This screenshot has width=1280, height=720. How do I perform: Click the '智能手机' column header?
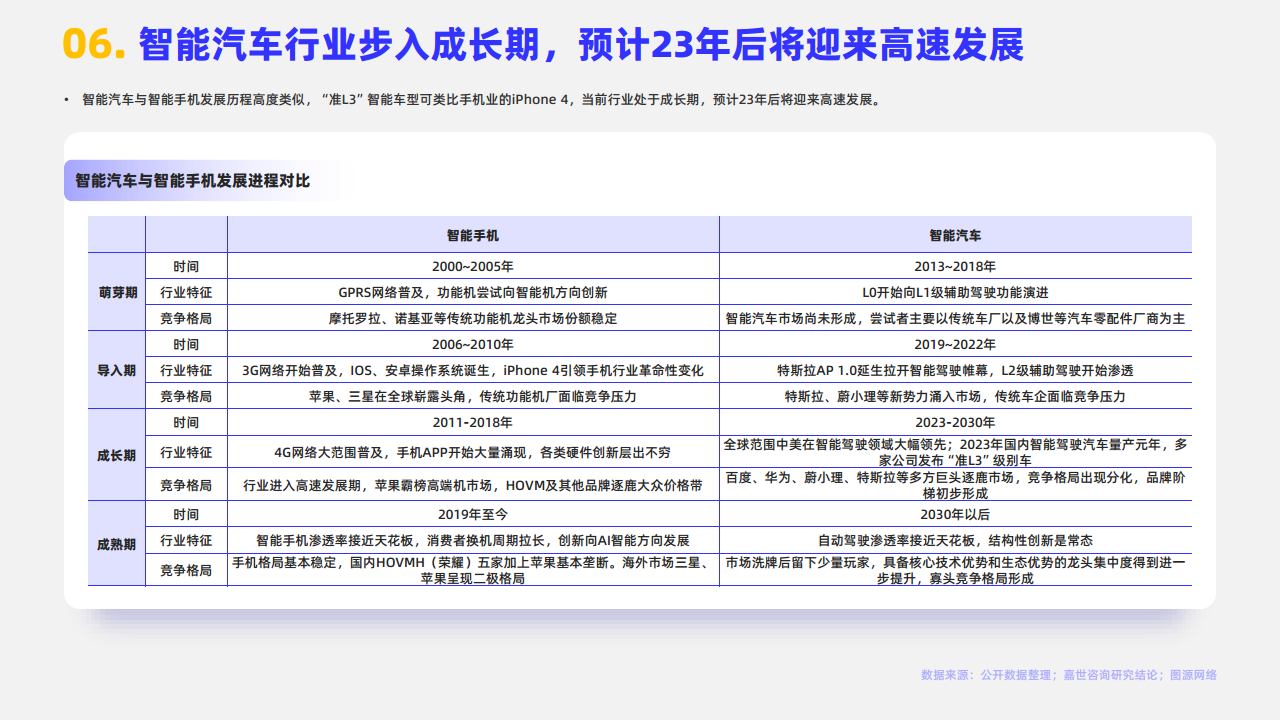click(x=473, y=236)
